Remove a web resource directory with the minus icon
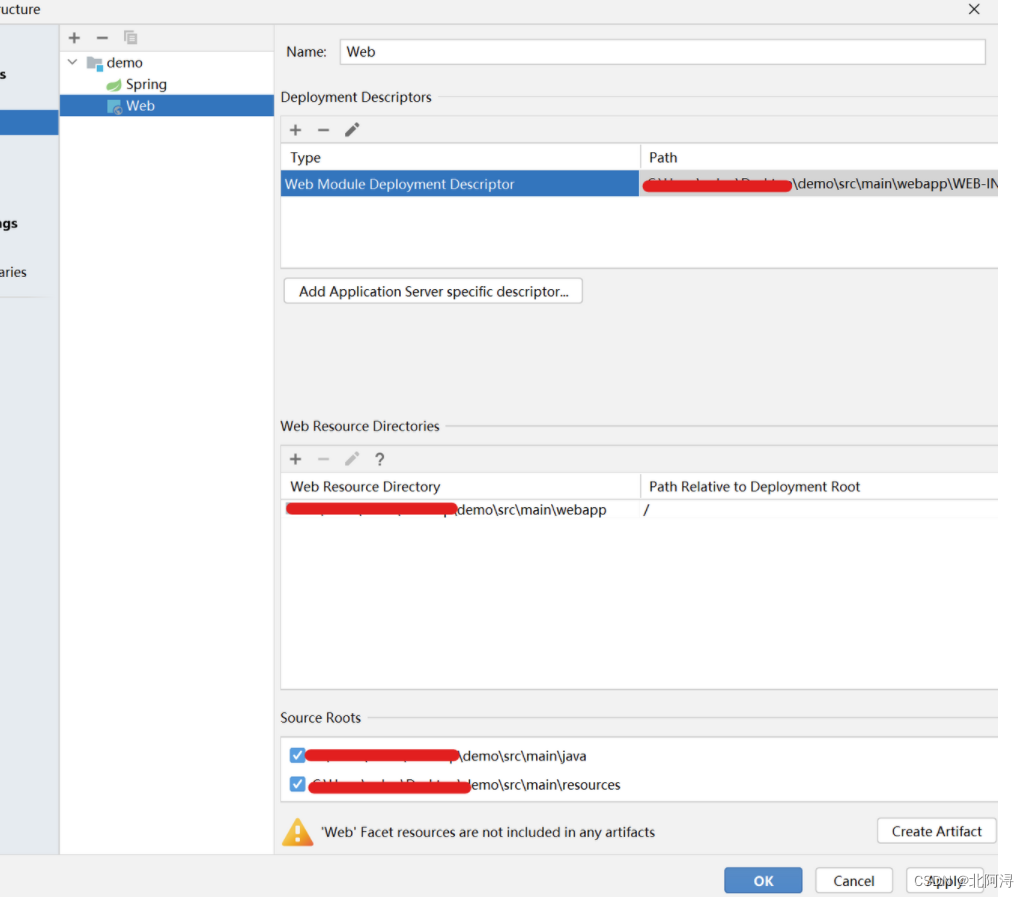This screenshot has width=1029, height=897. click(x=322, y=458)
